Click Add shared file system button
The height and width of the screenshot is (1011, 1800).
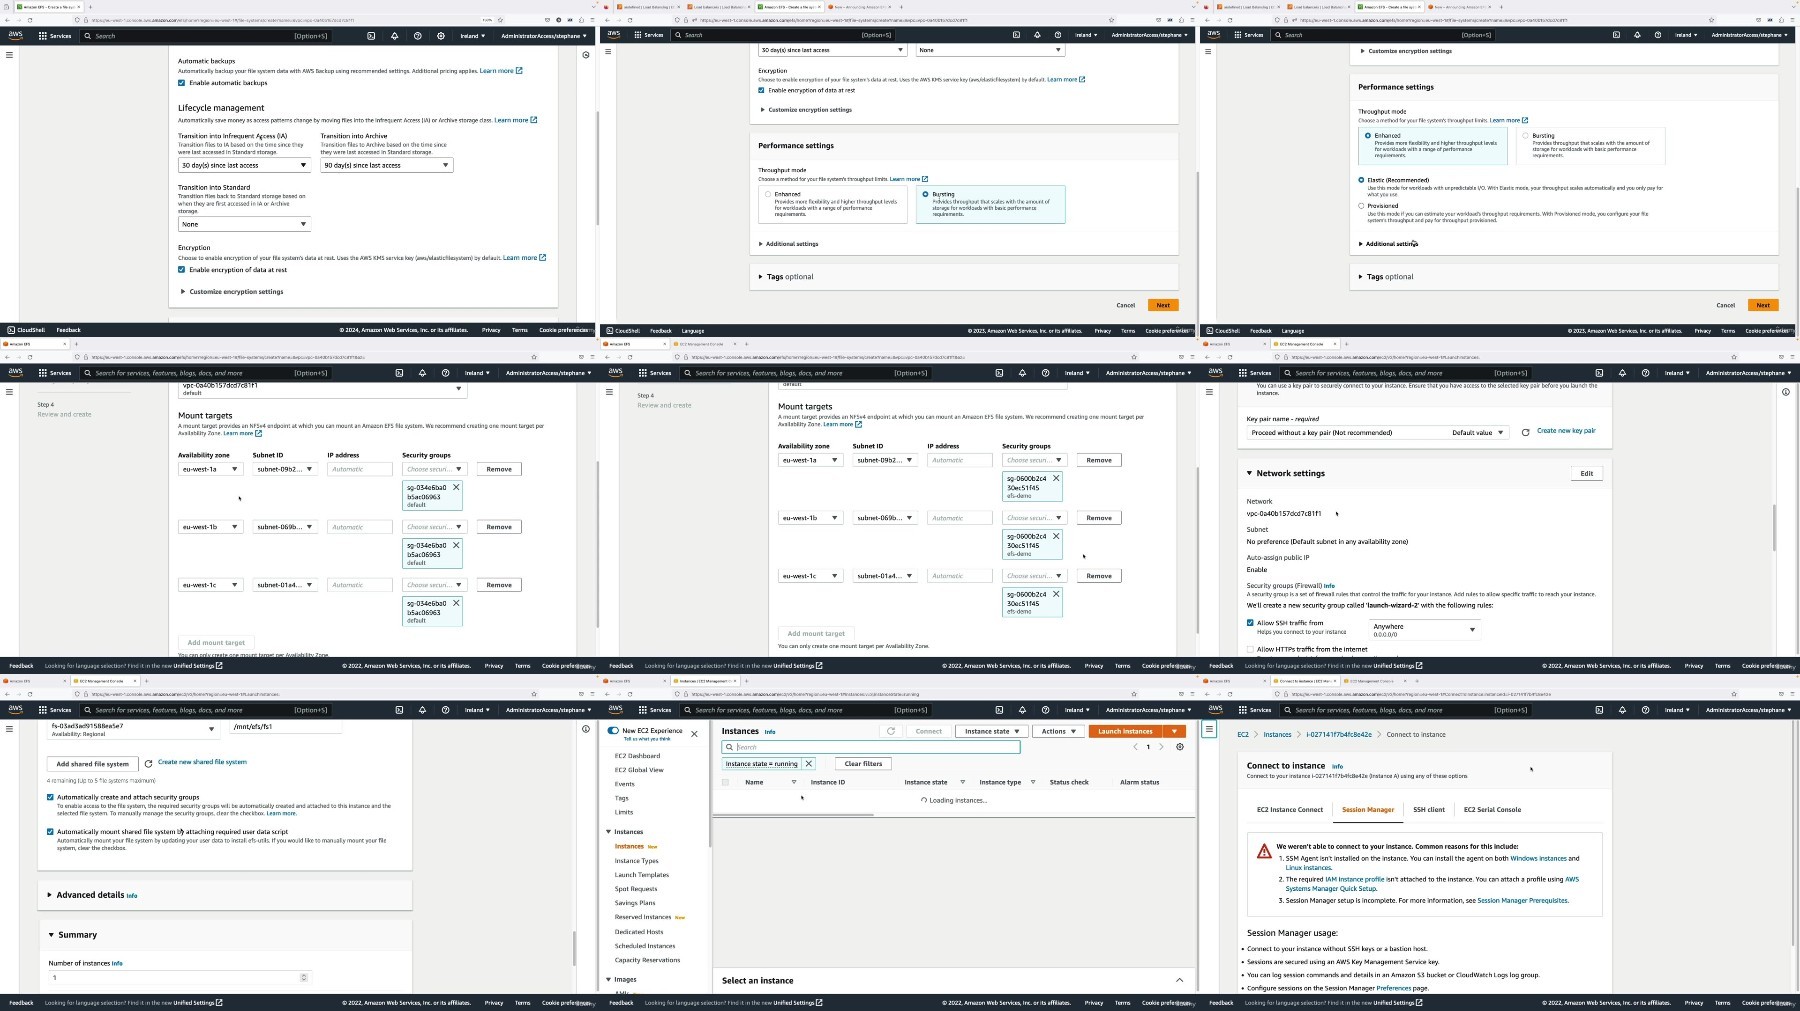92,764
